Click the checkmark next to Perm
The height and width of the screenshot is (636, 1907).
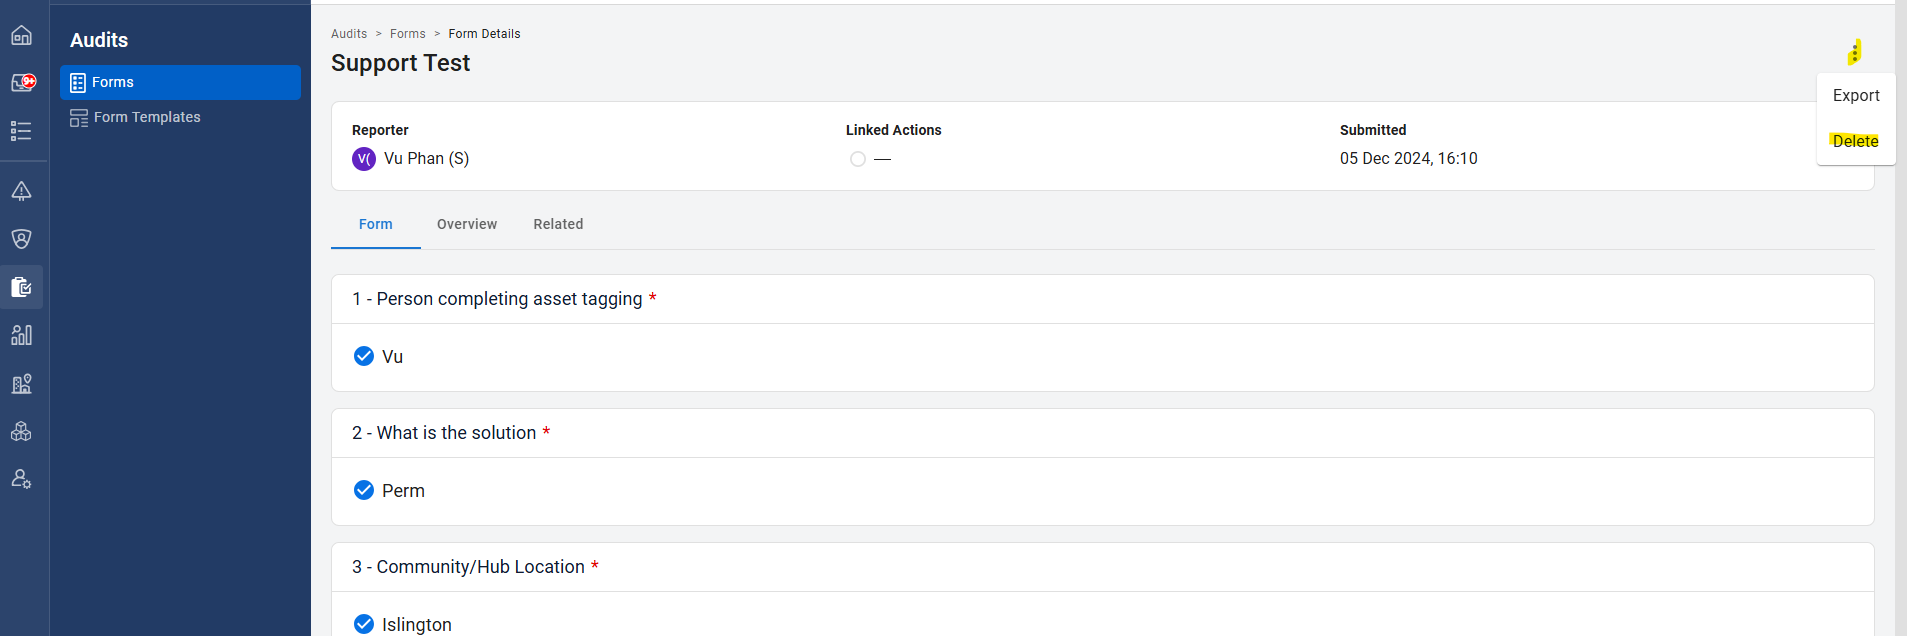coord(364,491)
